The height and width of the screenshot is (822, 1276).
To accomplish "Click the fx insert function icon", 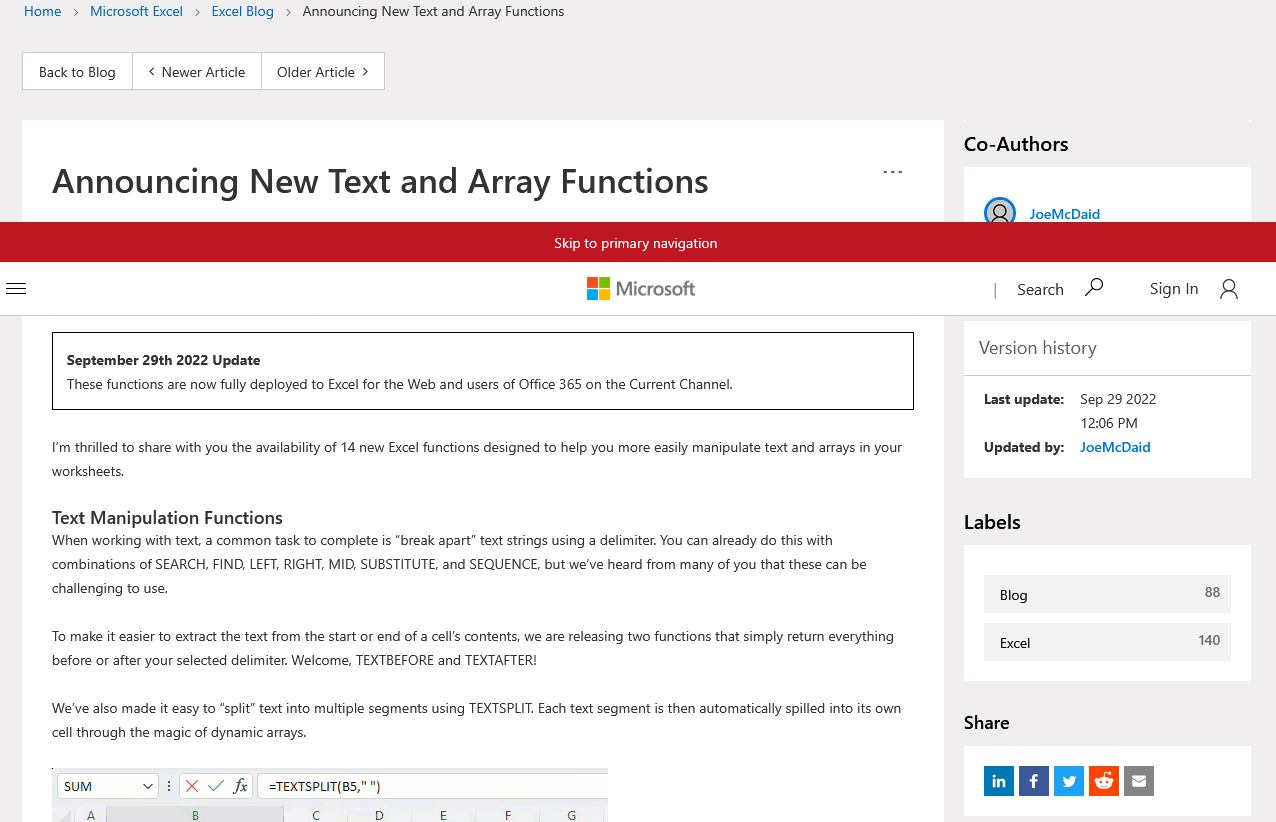I will point(240,786).
